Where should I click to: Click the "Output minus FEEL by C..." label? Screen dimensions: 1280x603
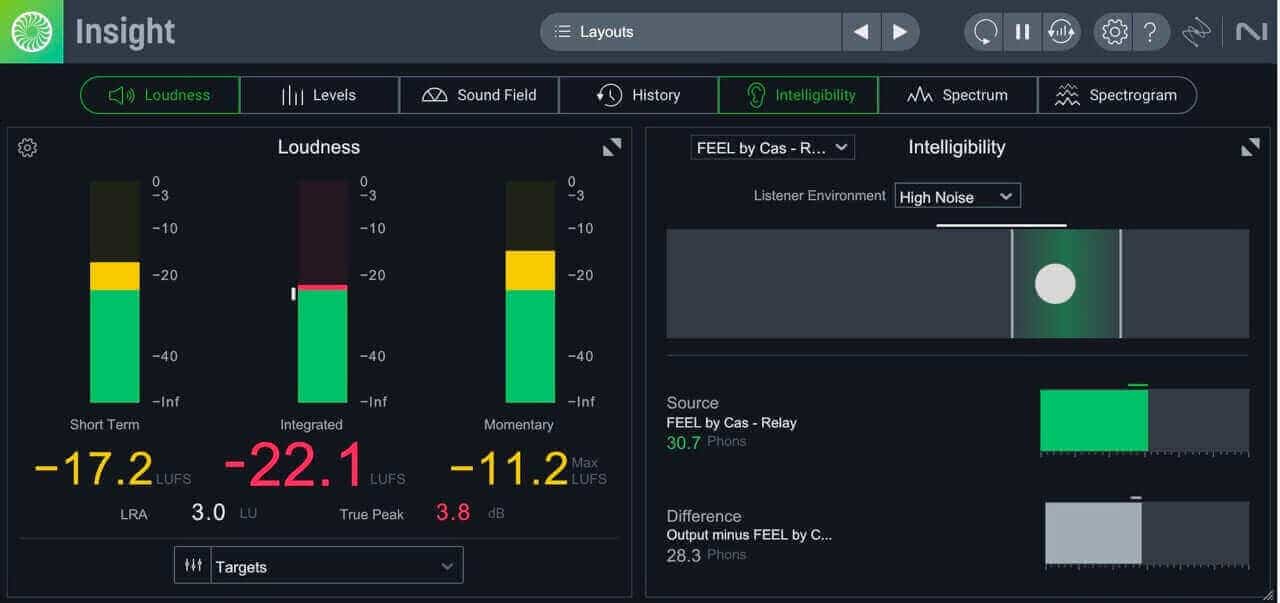pos(749,535)
